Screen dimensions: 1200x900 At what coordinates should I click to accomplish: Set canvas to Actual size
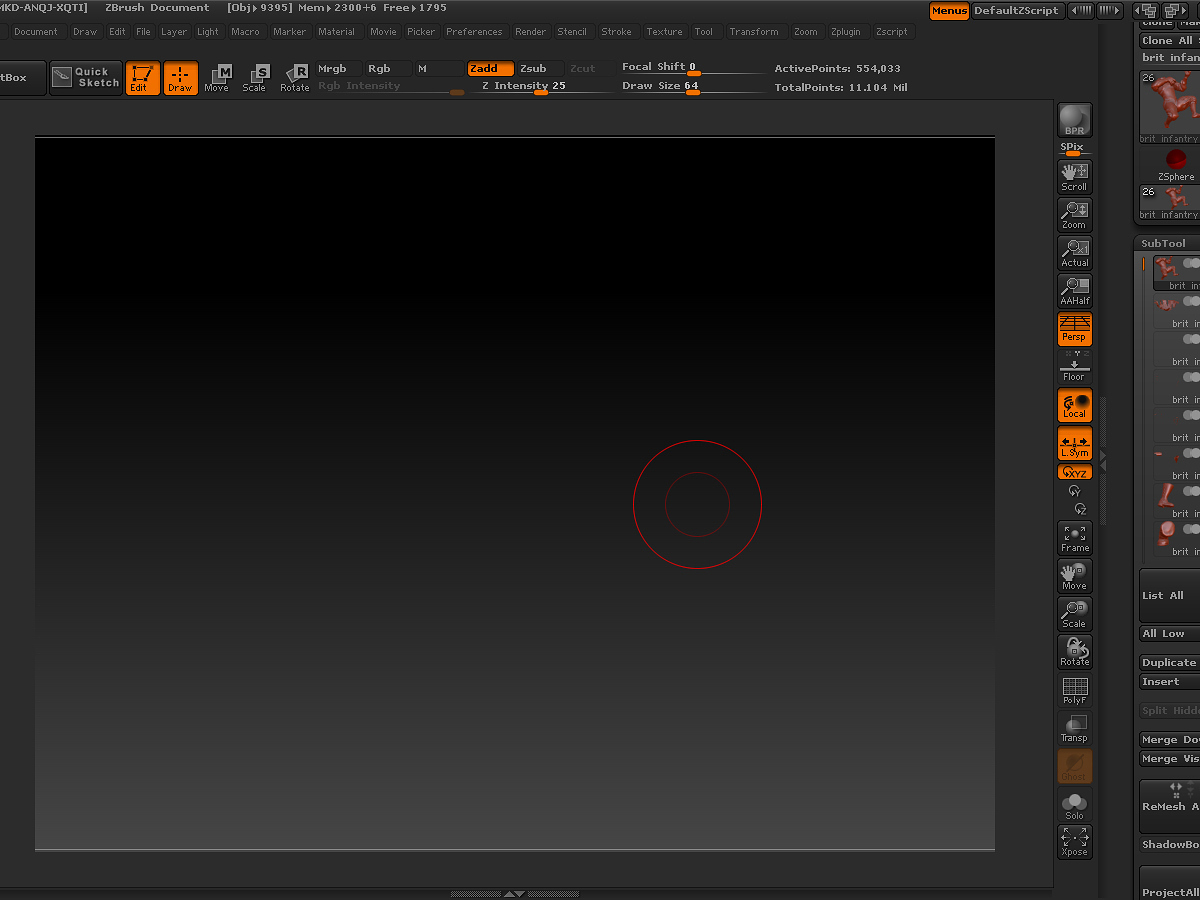tap(1075, 253)
